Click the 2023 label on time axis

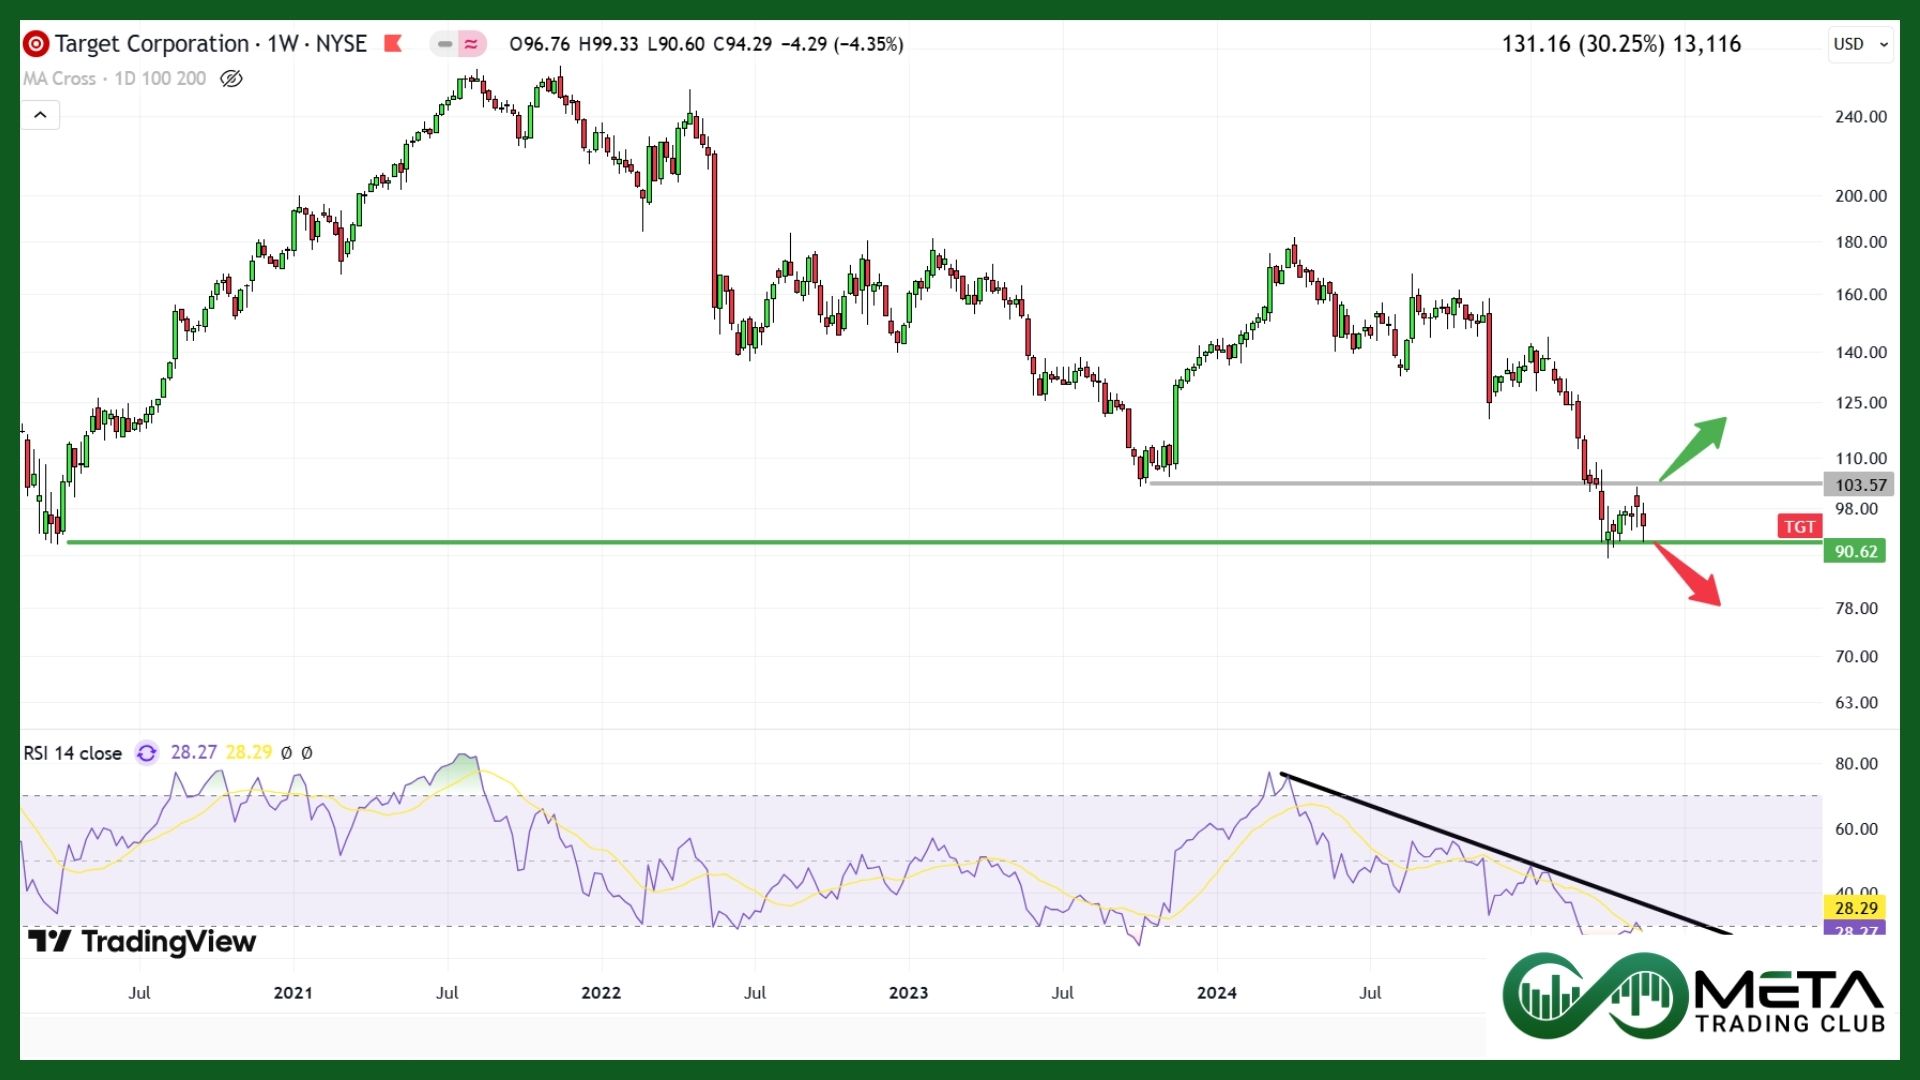point(908,993)
